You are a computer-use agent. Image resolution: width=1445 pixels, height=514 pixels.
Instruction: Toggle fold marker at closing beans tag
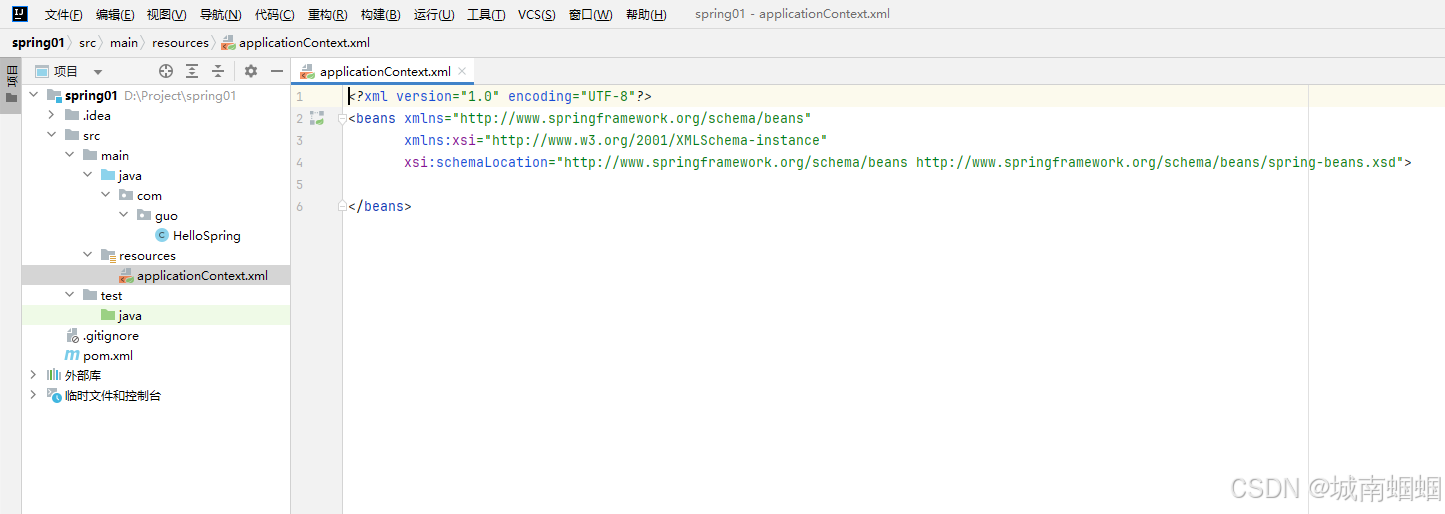click(x=342, y=206)
